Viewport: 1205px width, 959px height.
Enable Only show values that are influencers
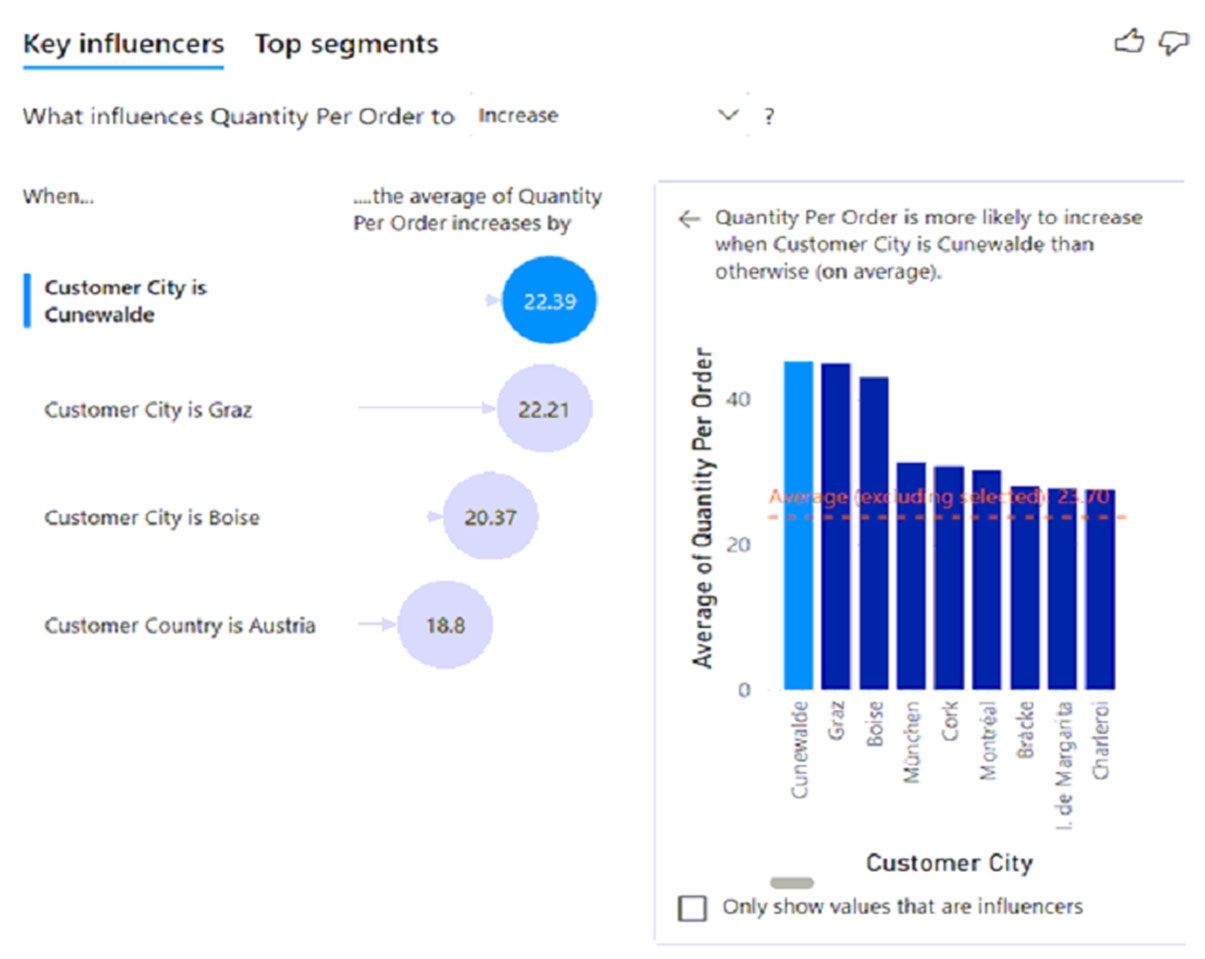coord(691,907)
